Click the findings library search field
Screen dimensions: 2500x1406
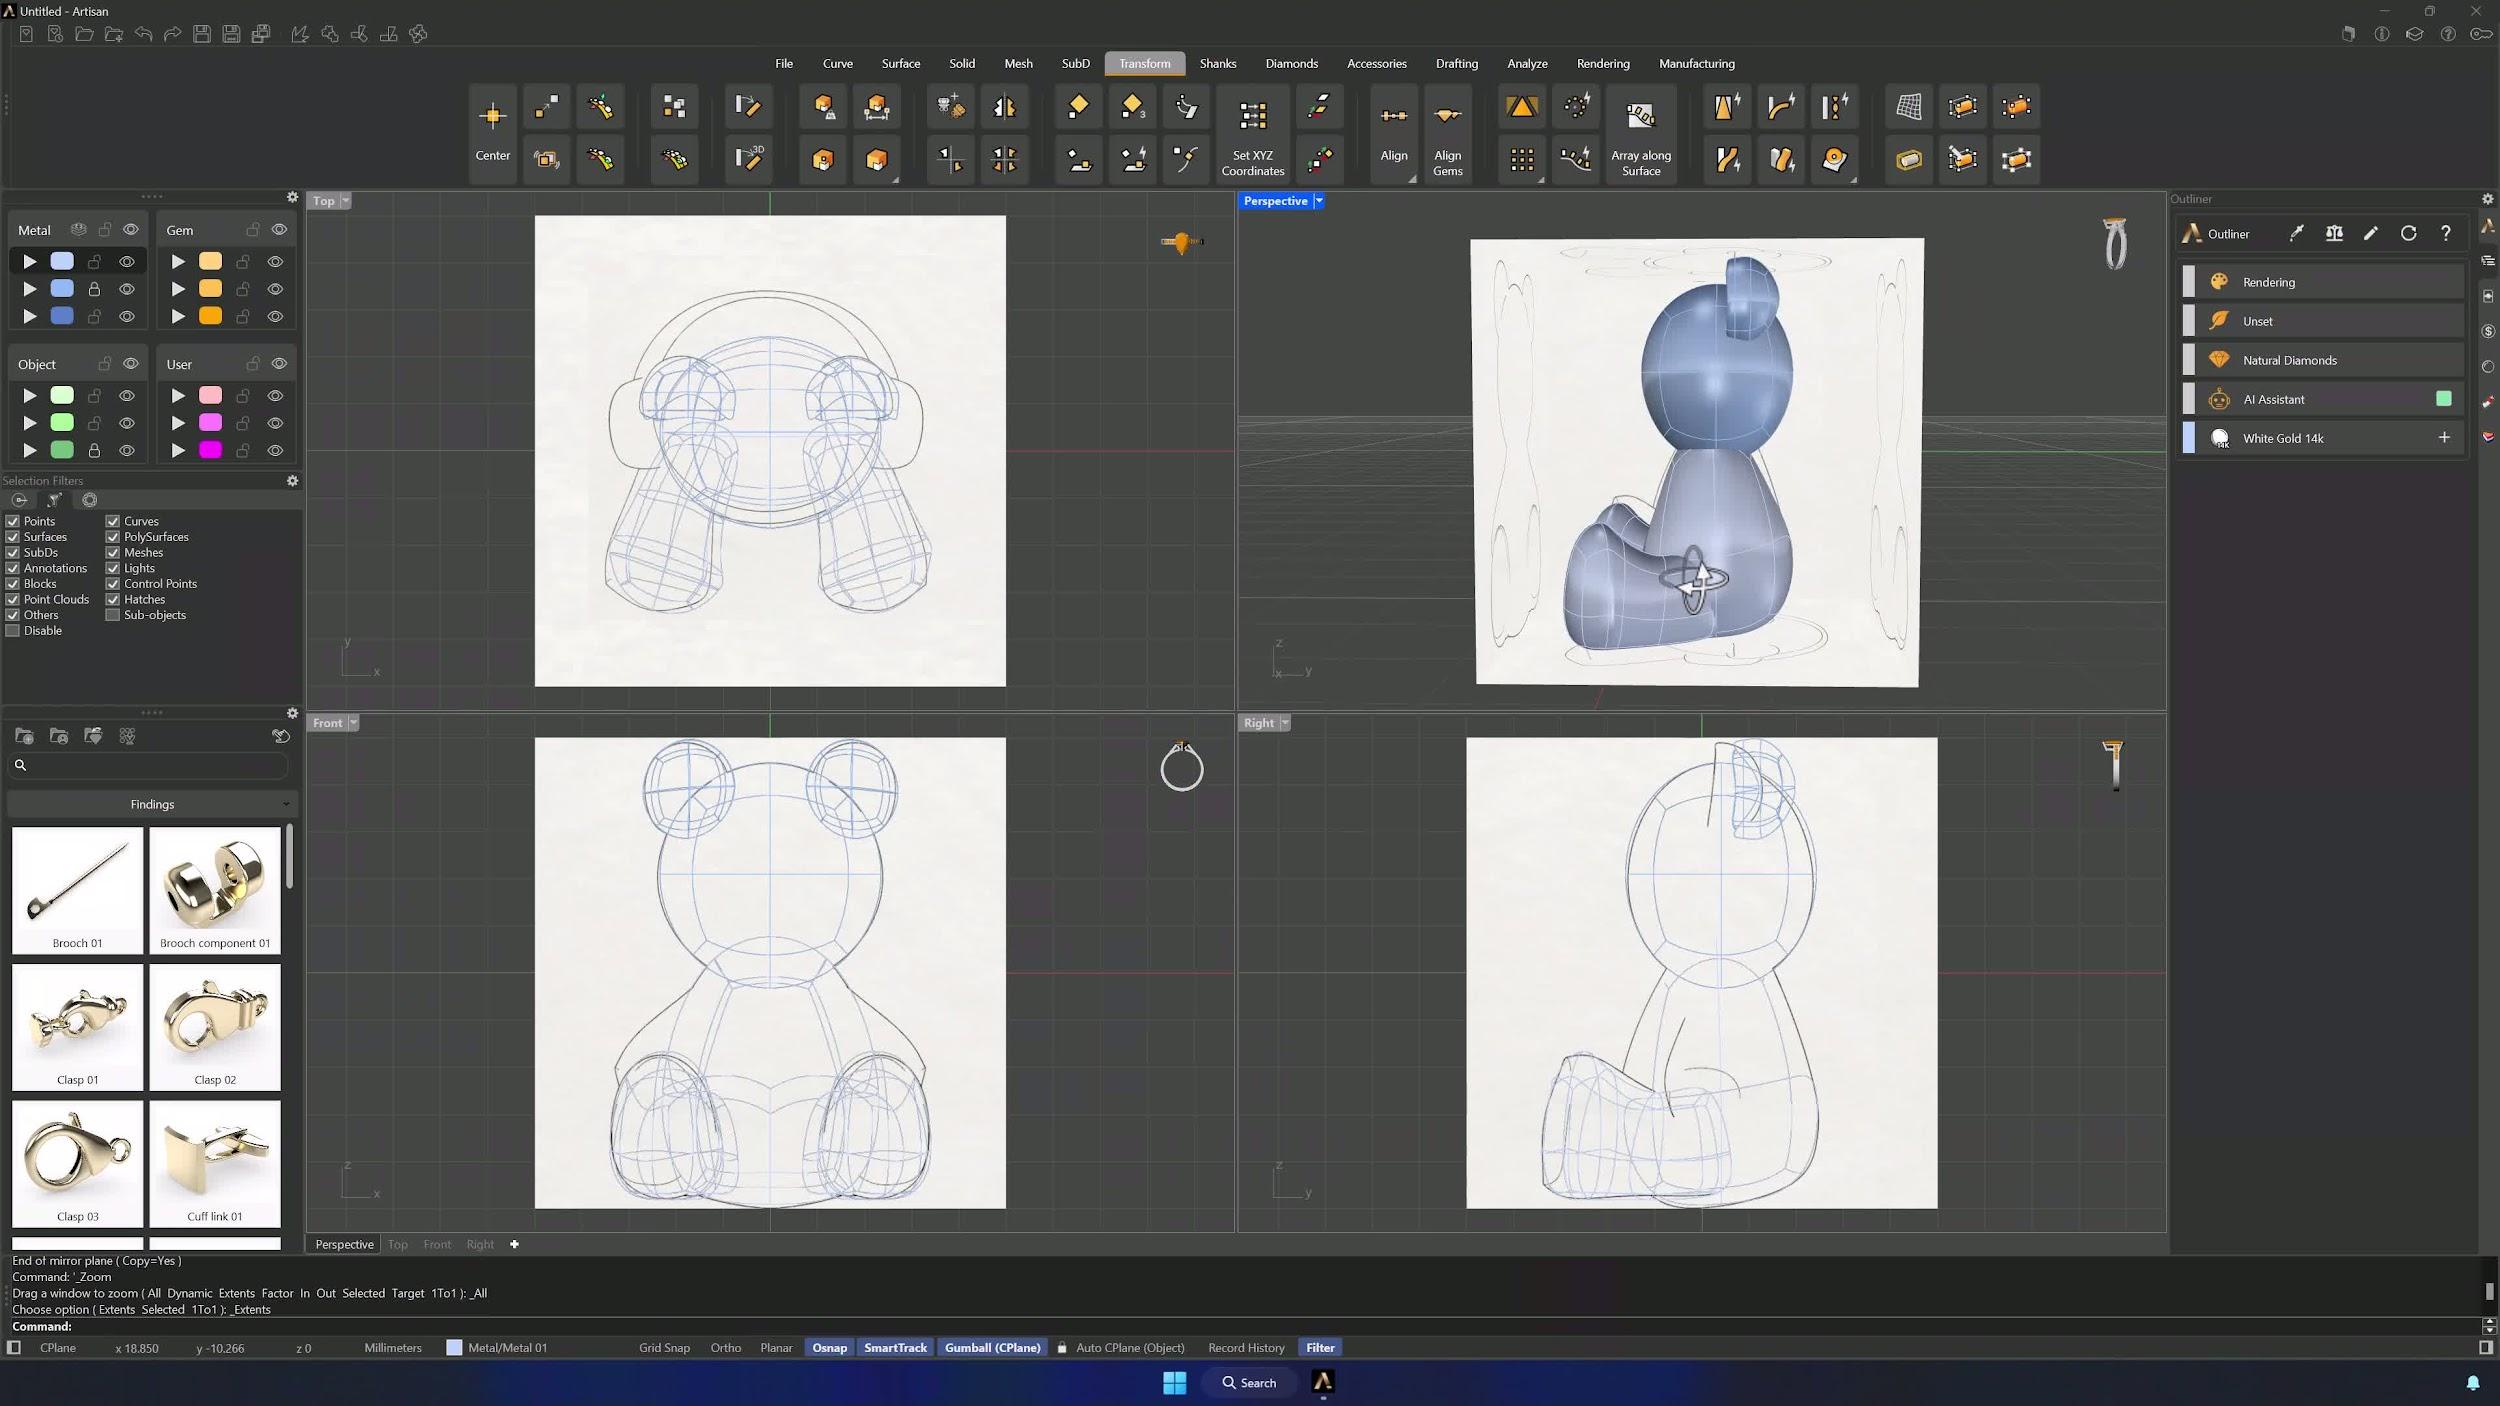click(x=150, y=765)
